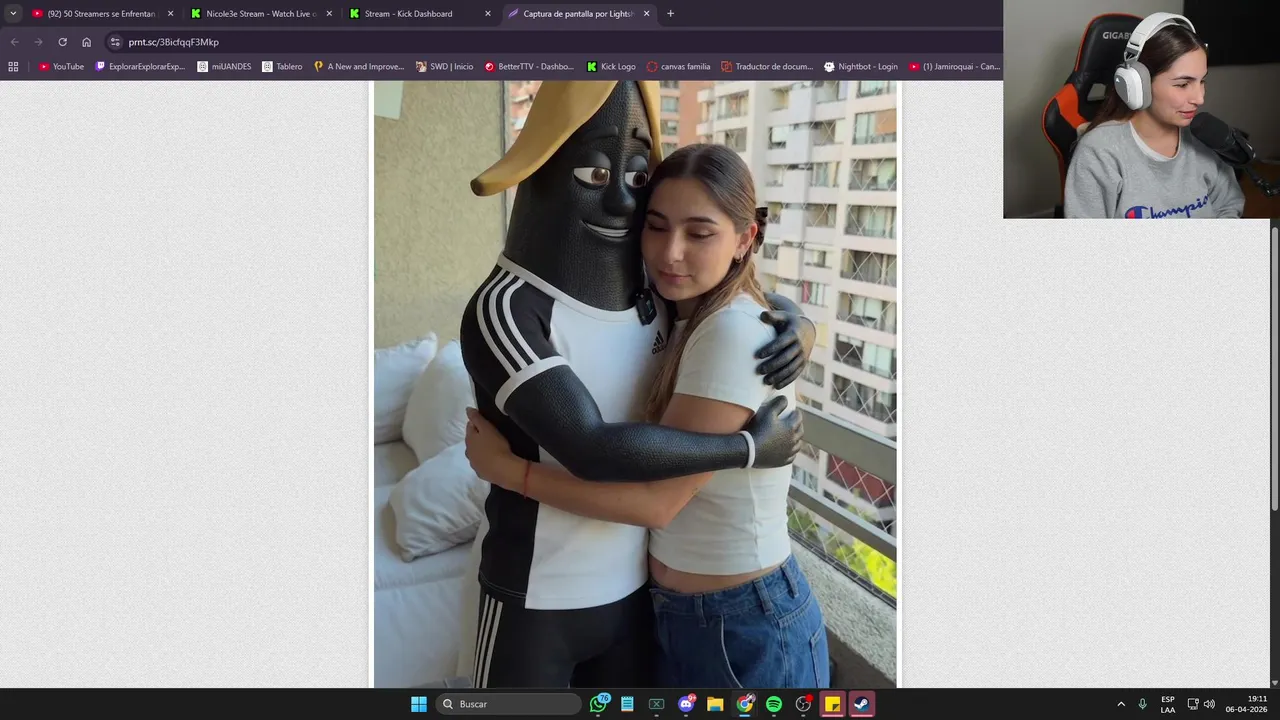Open Spotify from the taskbar

tap(774, 704)
